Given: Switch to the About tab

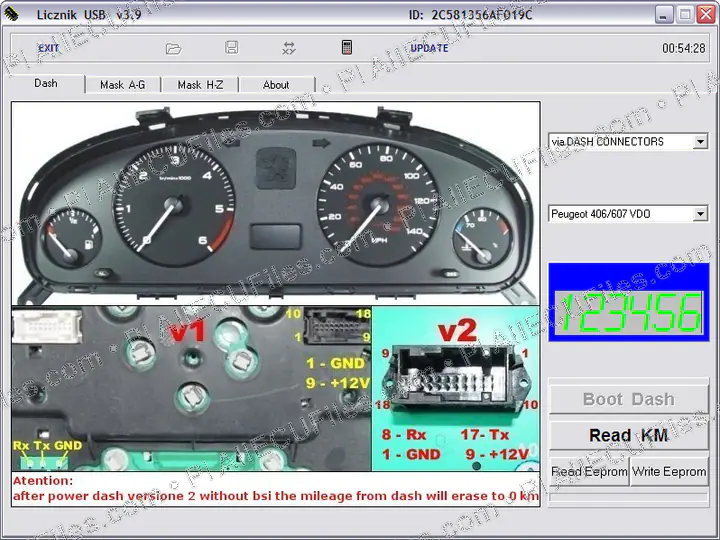Looking at the screenshot, I should 276,85.
